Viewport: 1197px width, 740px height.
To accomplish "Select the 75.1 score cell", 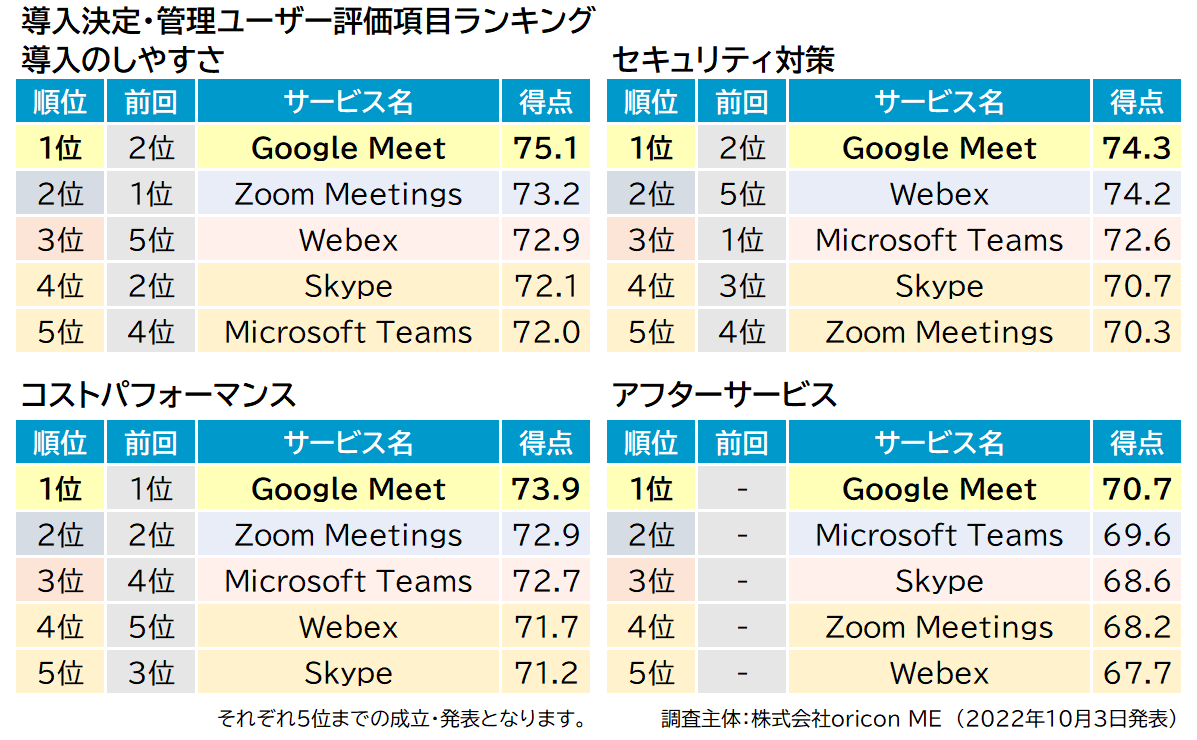I will (546, 148).
